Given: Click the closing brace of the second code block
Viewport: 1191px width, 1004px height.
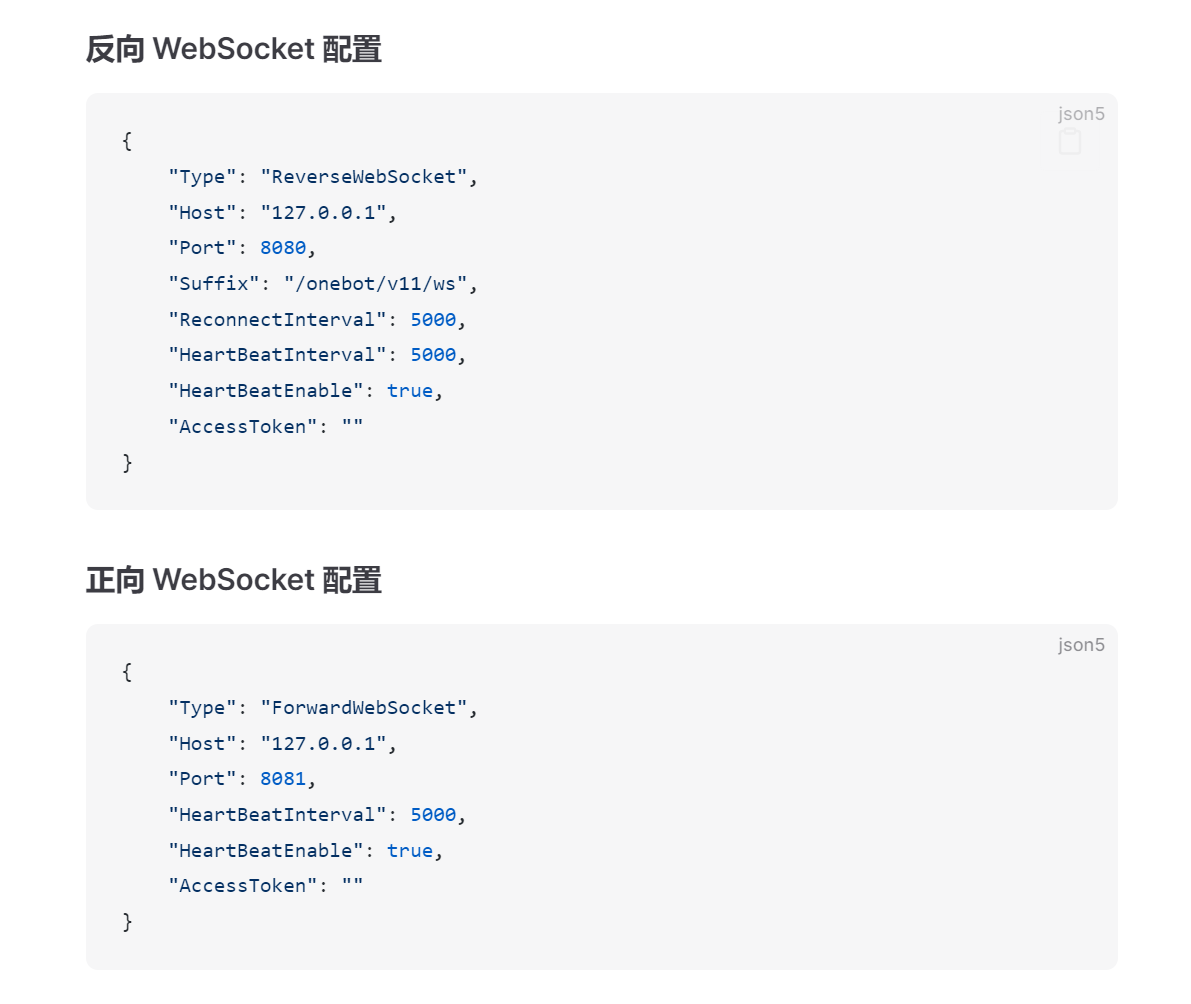Looking at the screenshot, I should click(127, 922).
